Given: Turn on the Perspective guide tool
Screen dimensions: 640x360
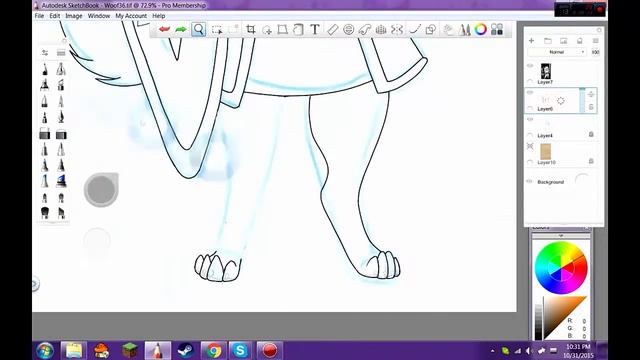Looking at the screenshot, I should pyautogui.click(x=380, y=29).
